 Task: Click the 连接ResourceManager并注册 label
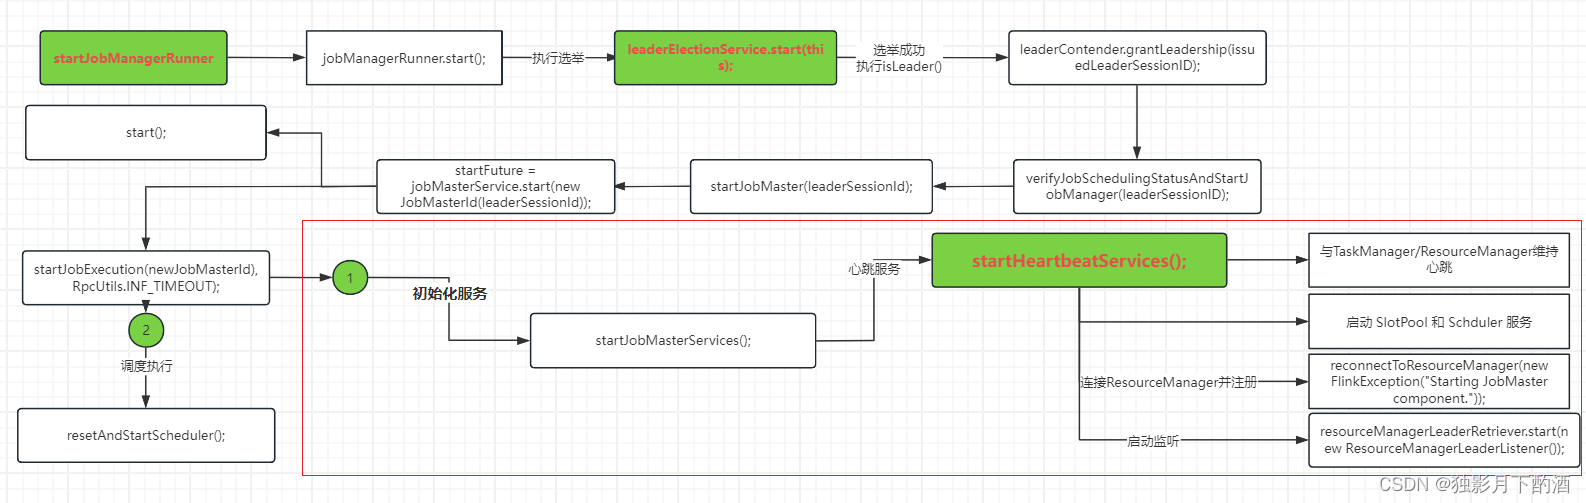pyautogui.click(x=1168, y=382)
